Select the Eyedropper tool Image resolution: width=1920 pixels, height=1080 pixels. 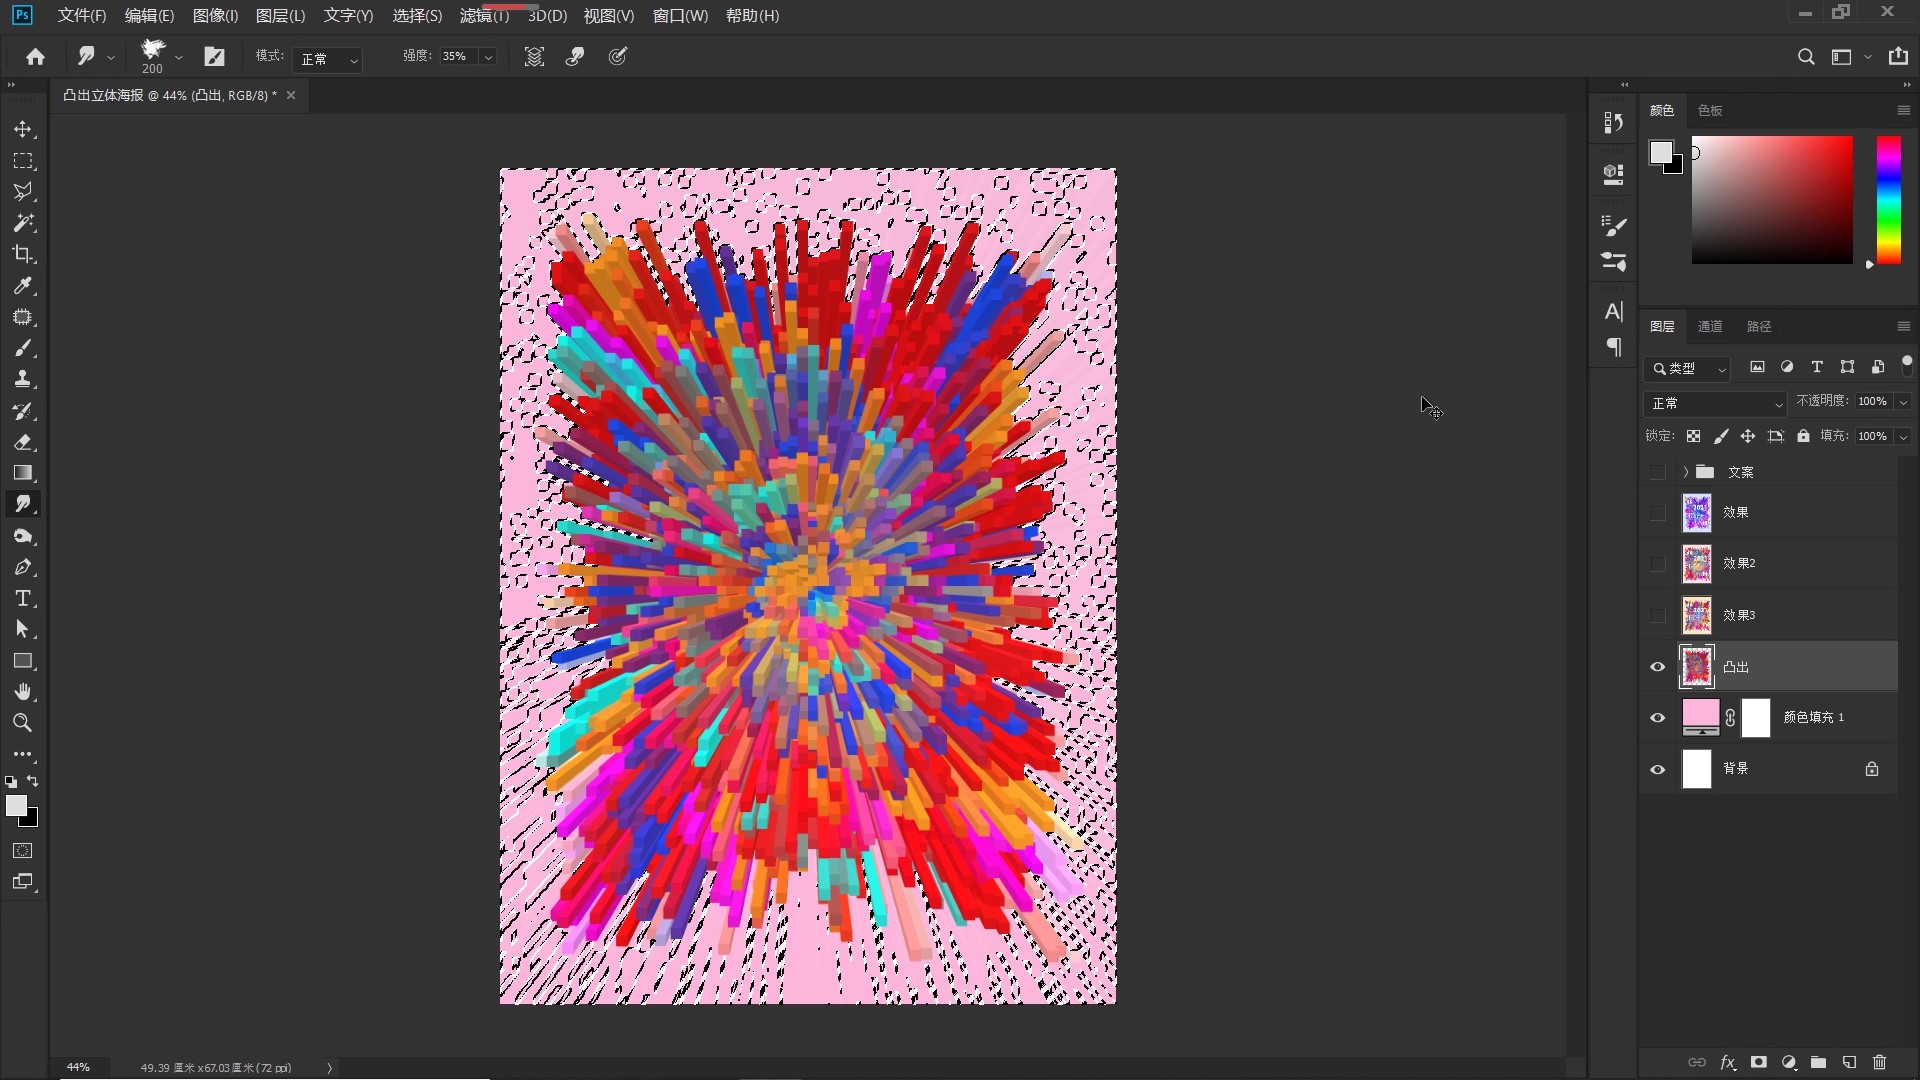(23, 286)
